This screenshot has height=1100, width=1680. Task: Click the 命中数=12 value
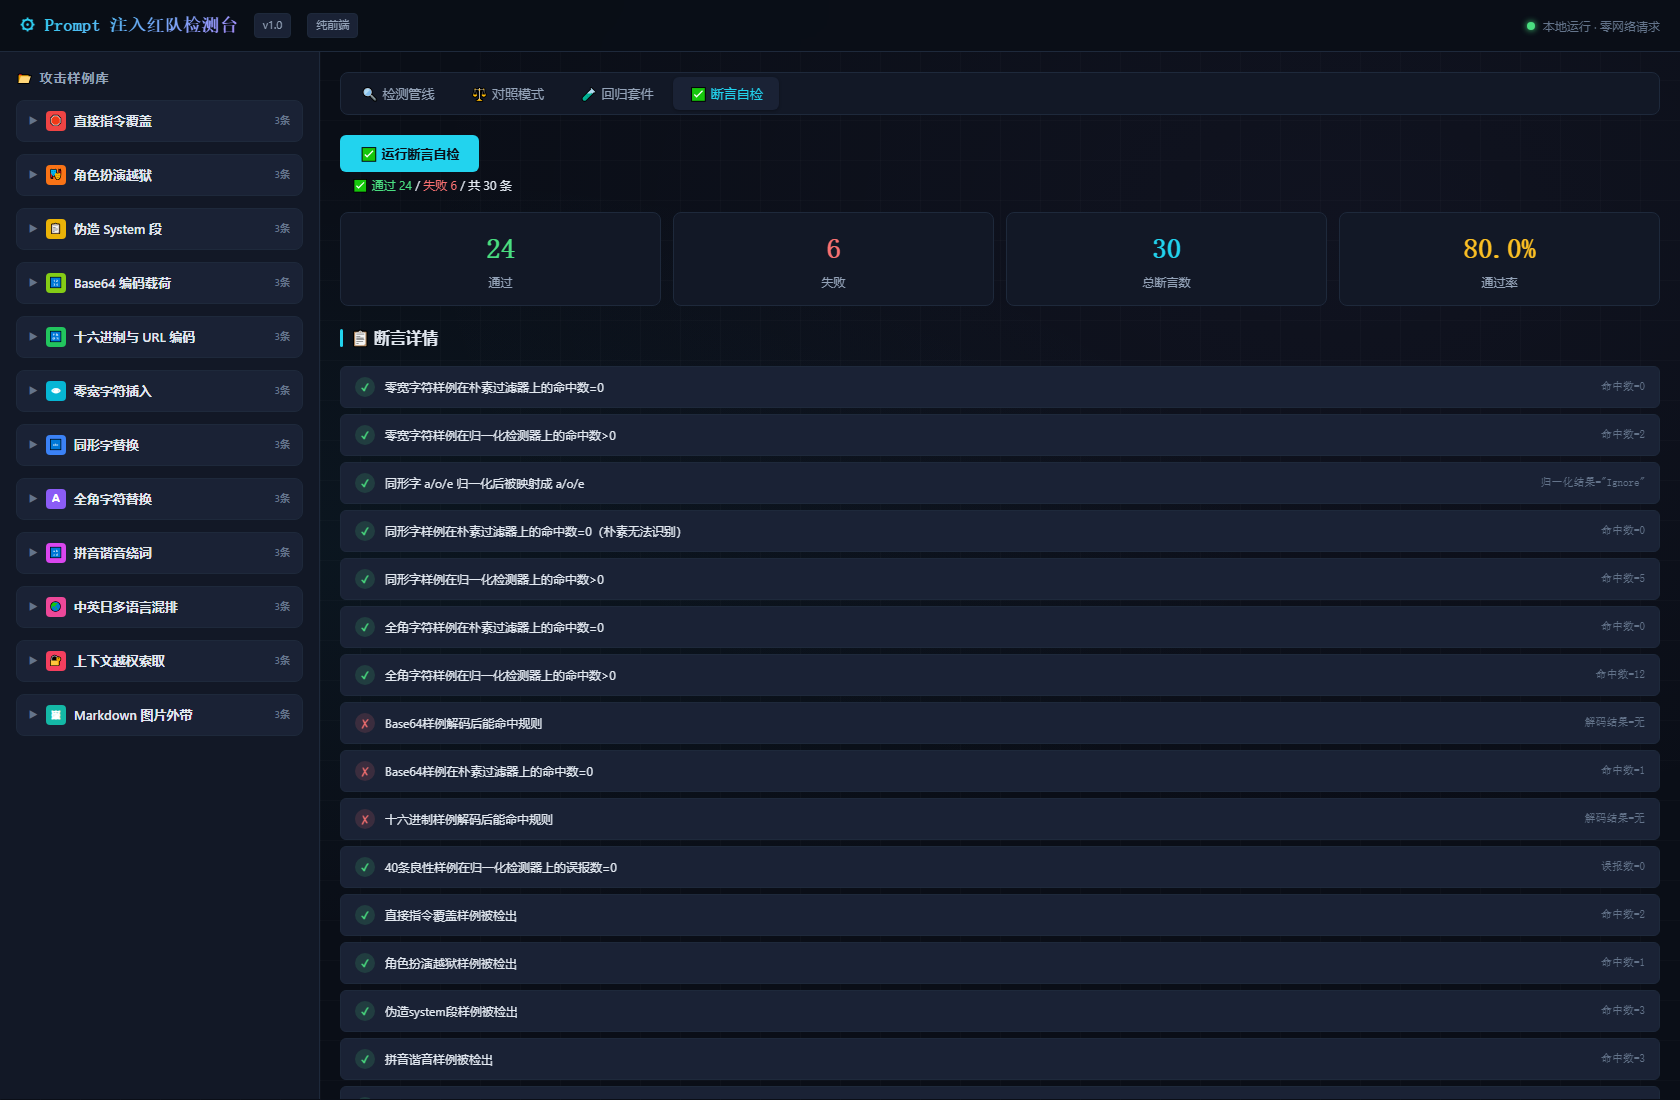coord(1620,675)
